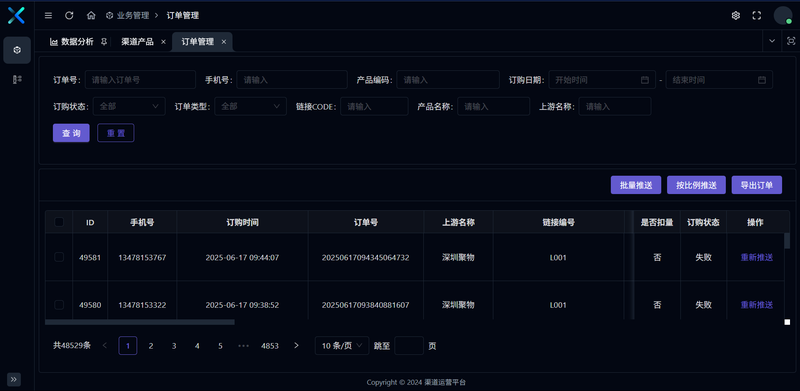This screenshot has height=391, width=800.
Task: Focus the 上游名称 input field
Action: point(615,106)
